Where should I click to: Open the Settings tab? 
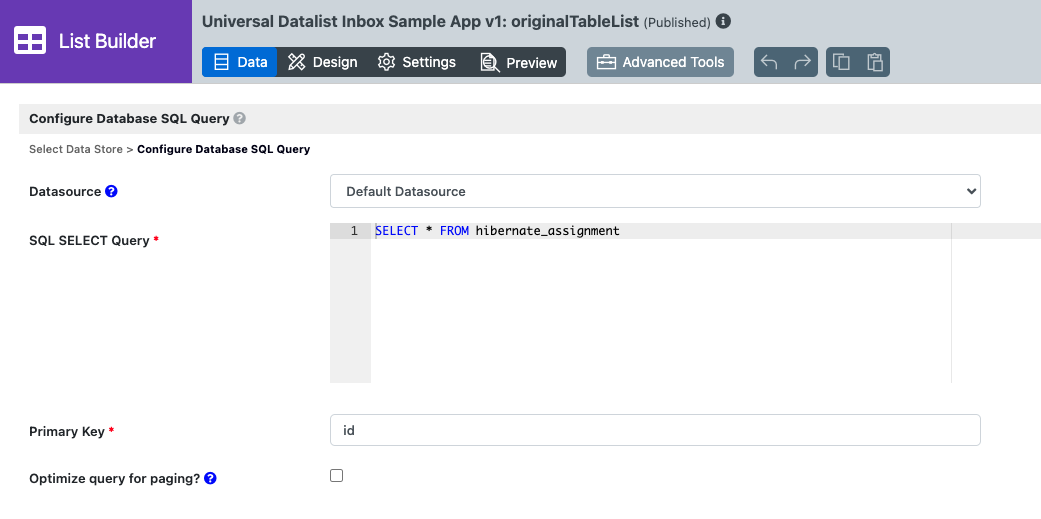(416, 62)
